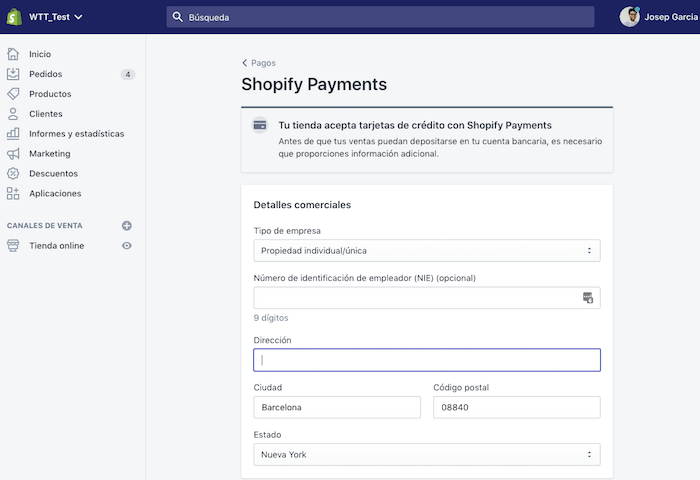Click the NIE employer identification field
This screenshot has height=480, width=700.
pyautogui.click(x=427, y=298)
